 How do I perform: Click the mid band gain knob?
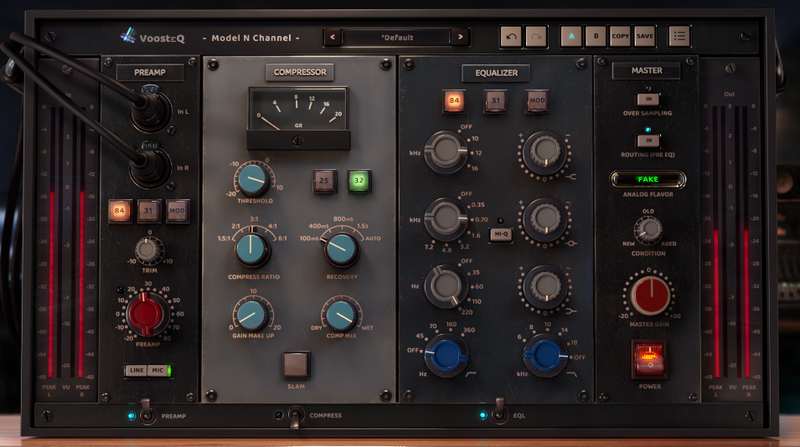click(x=544, y=219)
